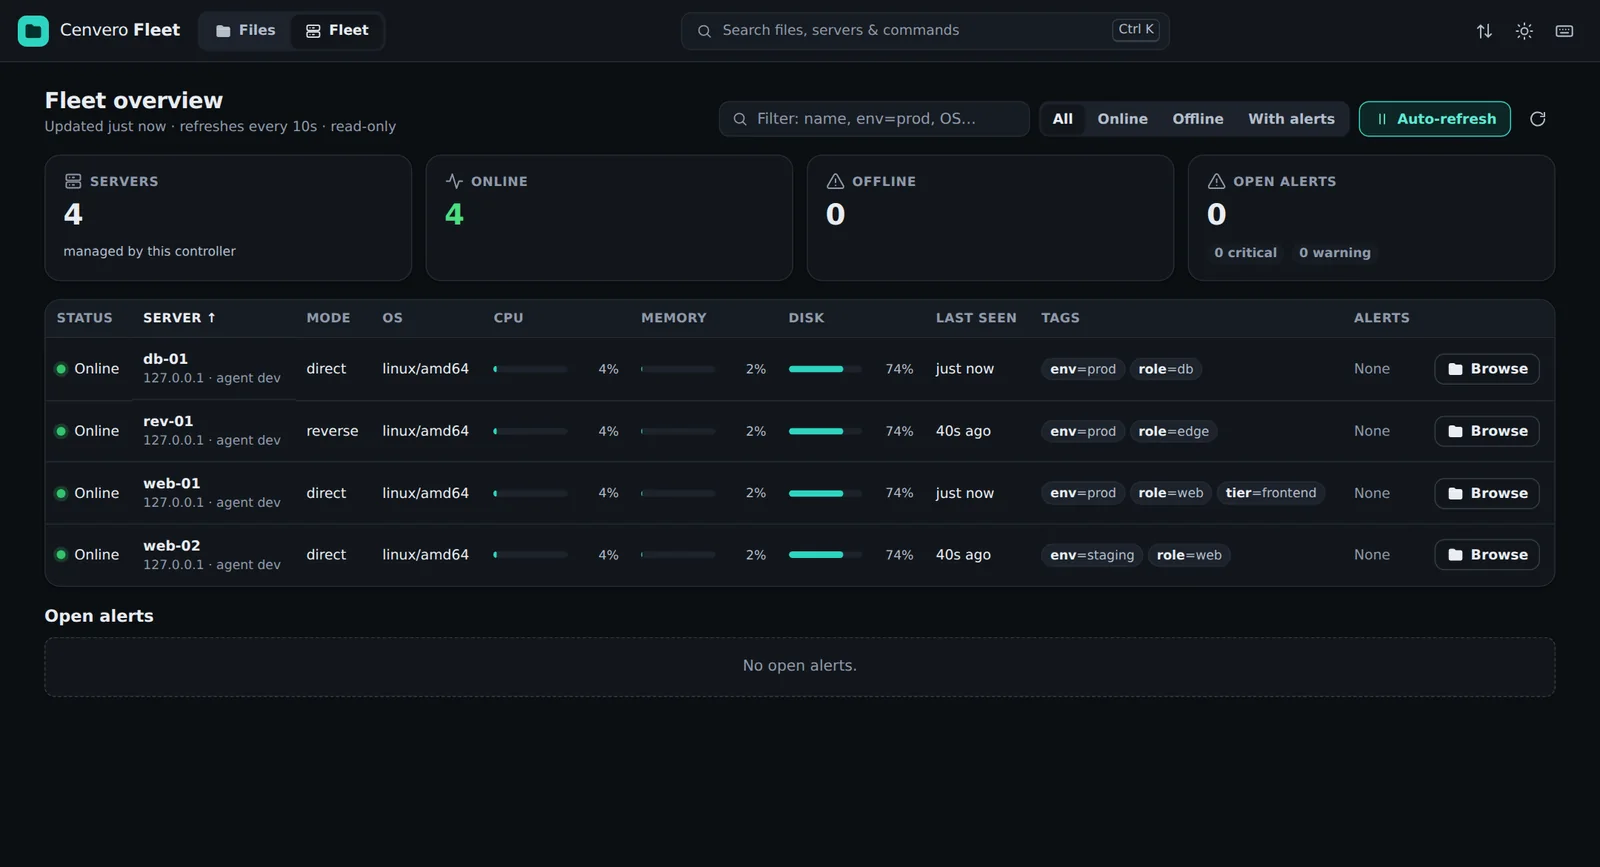Sort by the Last Seen column header
The image size is (1600, 867).
(976, 318)
